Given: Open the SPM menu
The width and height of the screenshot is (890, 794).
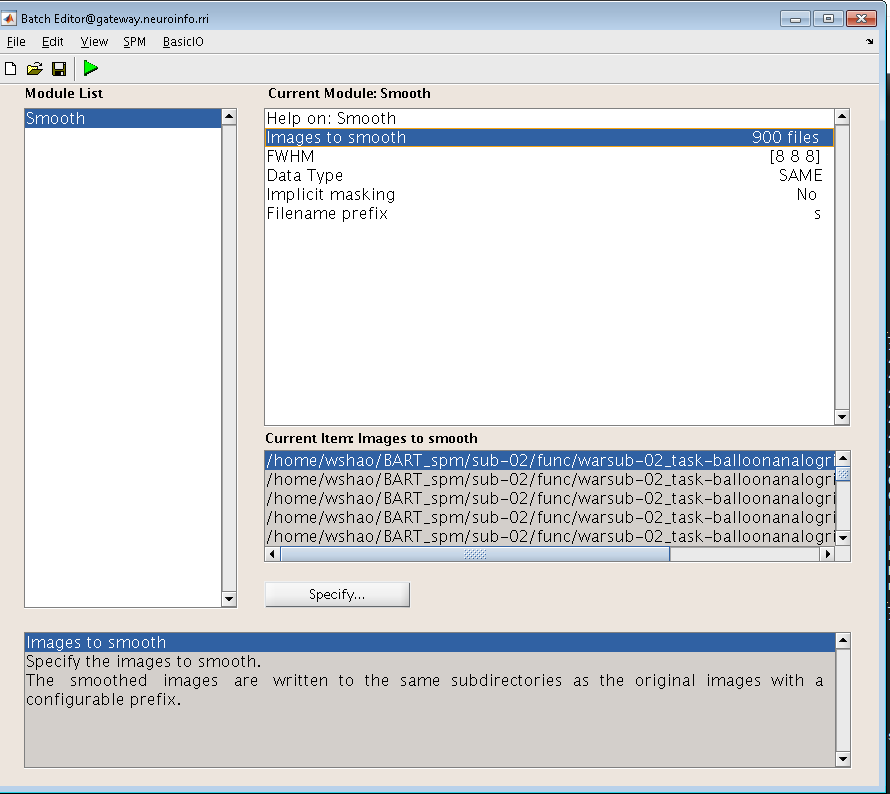Looking at the screenshot, I should coord(135,41).
